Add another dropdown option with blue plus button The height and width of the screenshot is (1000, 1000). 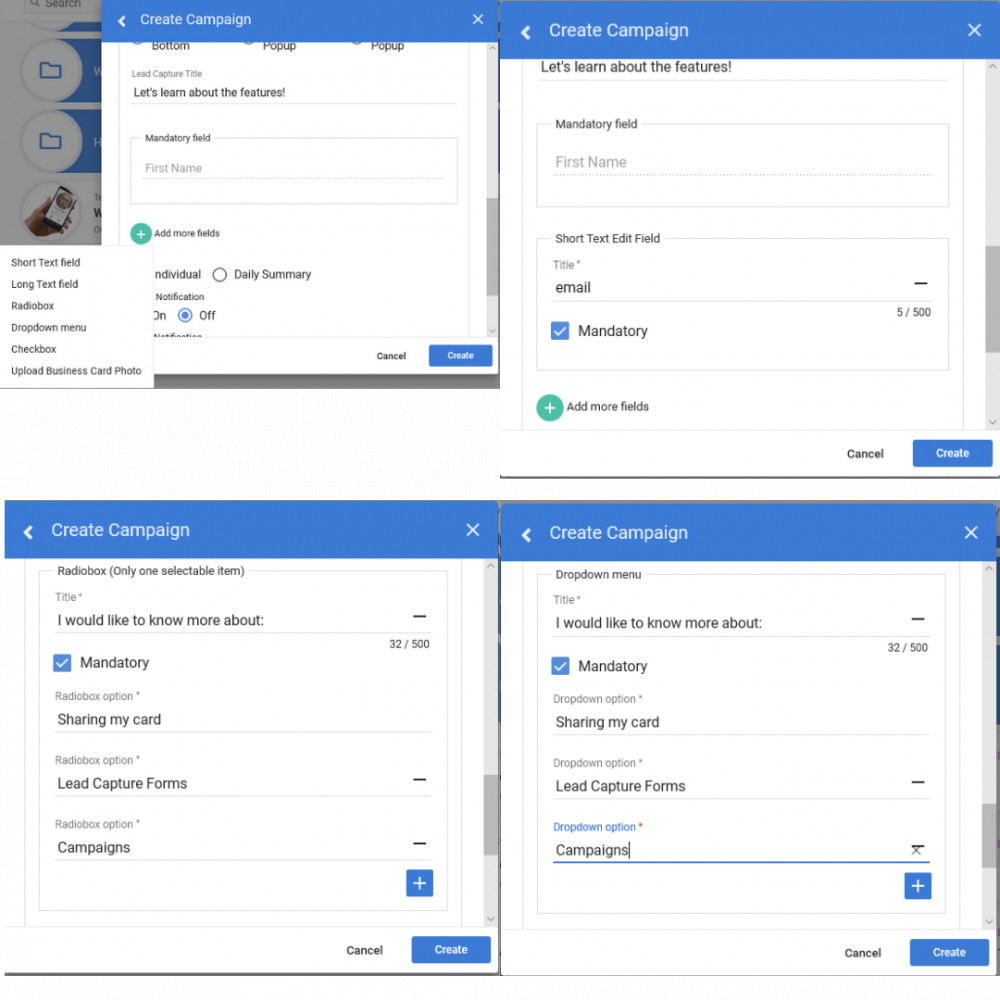click(x=918, y=886)
